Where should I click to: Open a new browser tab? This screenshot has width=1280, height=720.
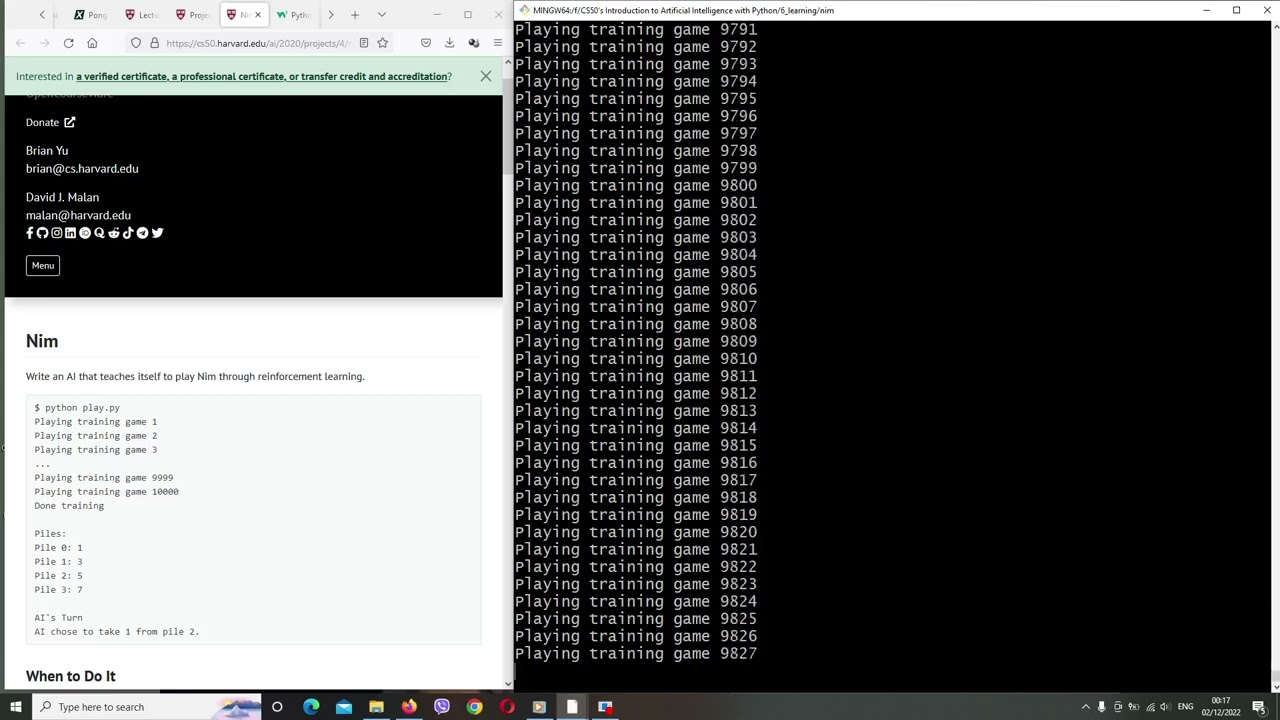354,15
